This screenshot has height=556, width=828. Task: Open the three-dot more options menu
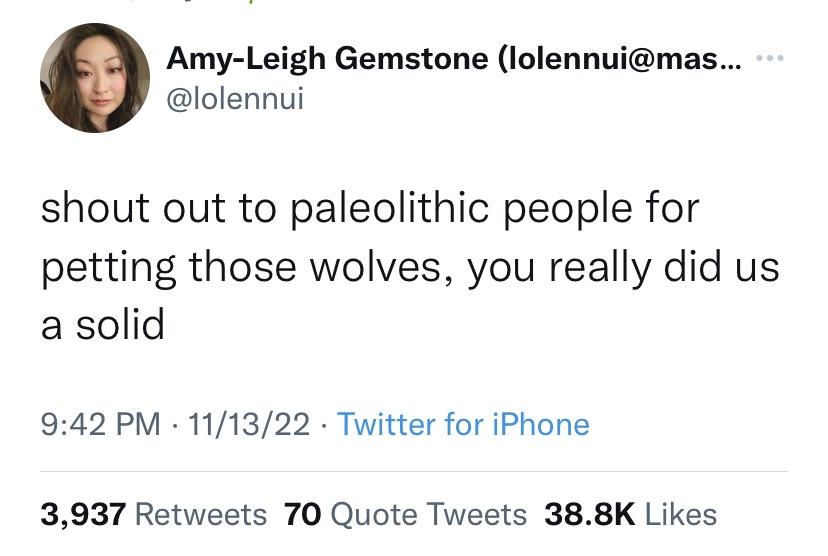pyautogui.click(x=770, y=58)
